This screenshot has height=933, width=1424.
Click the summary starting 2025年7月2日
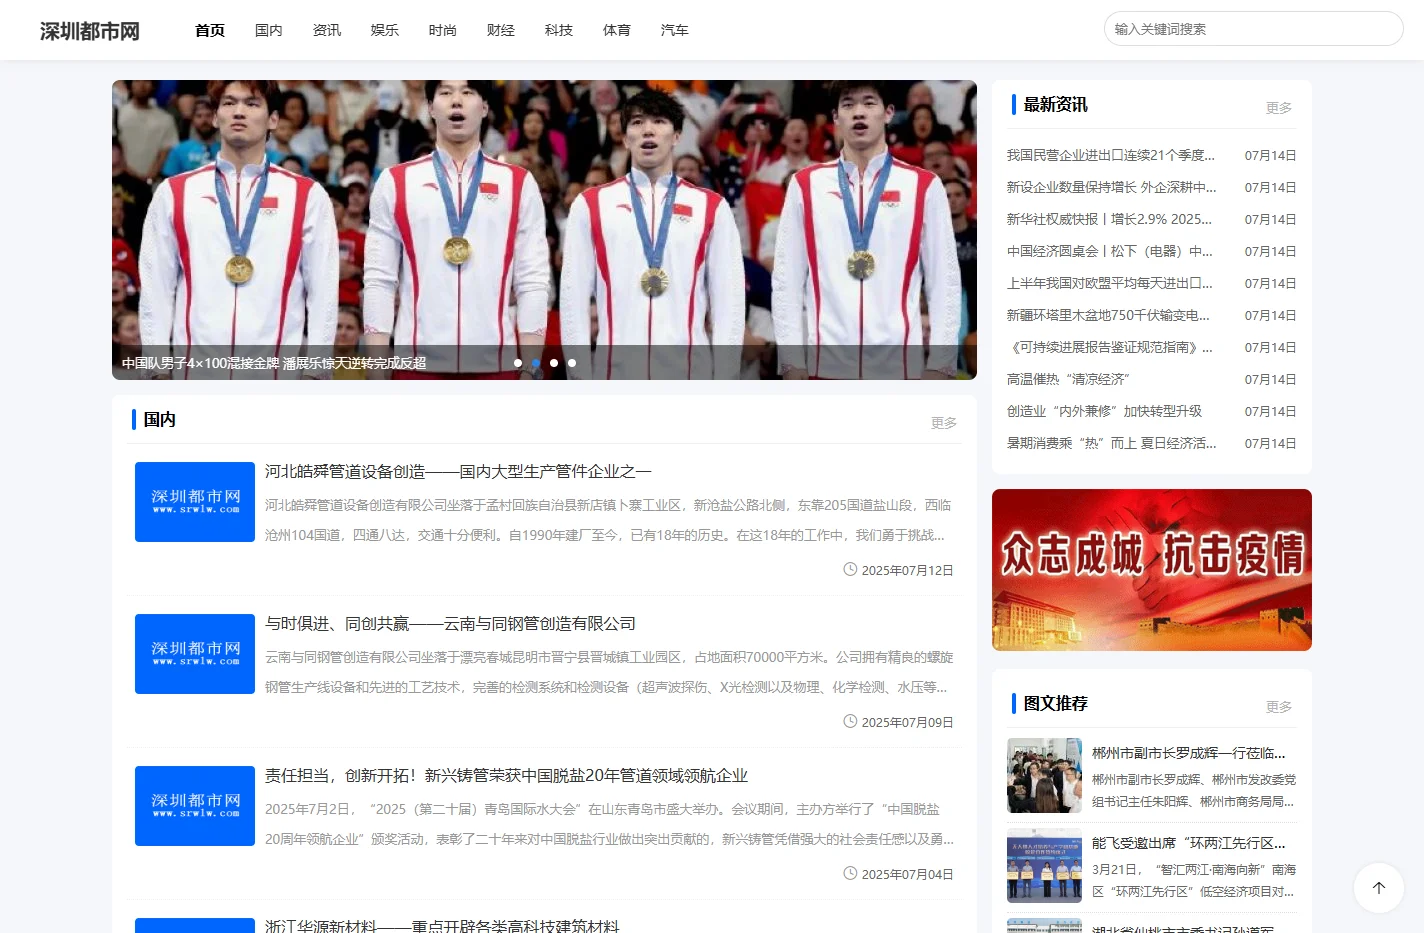click(609, 824)
